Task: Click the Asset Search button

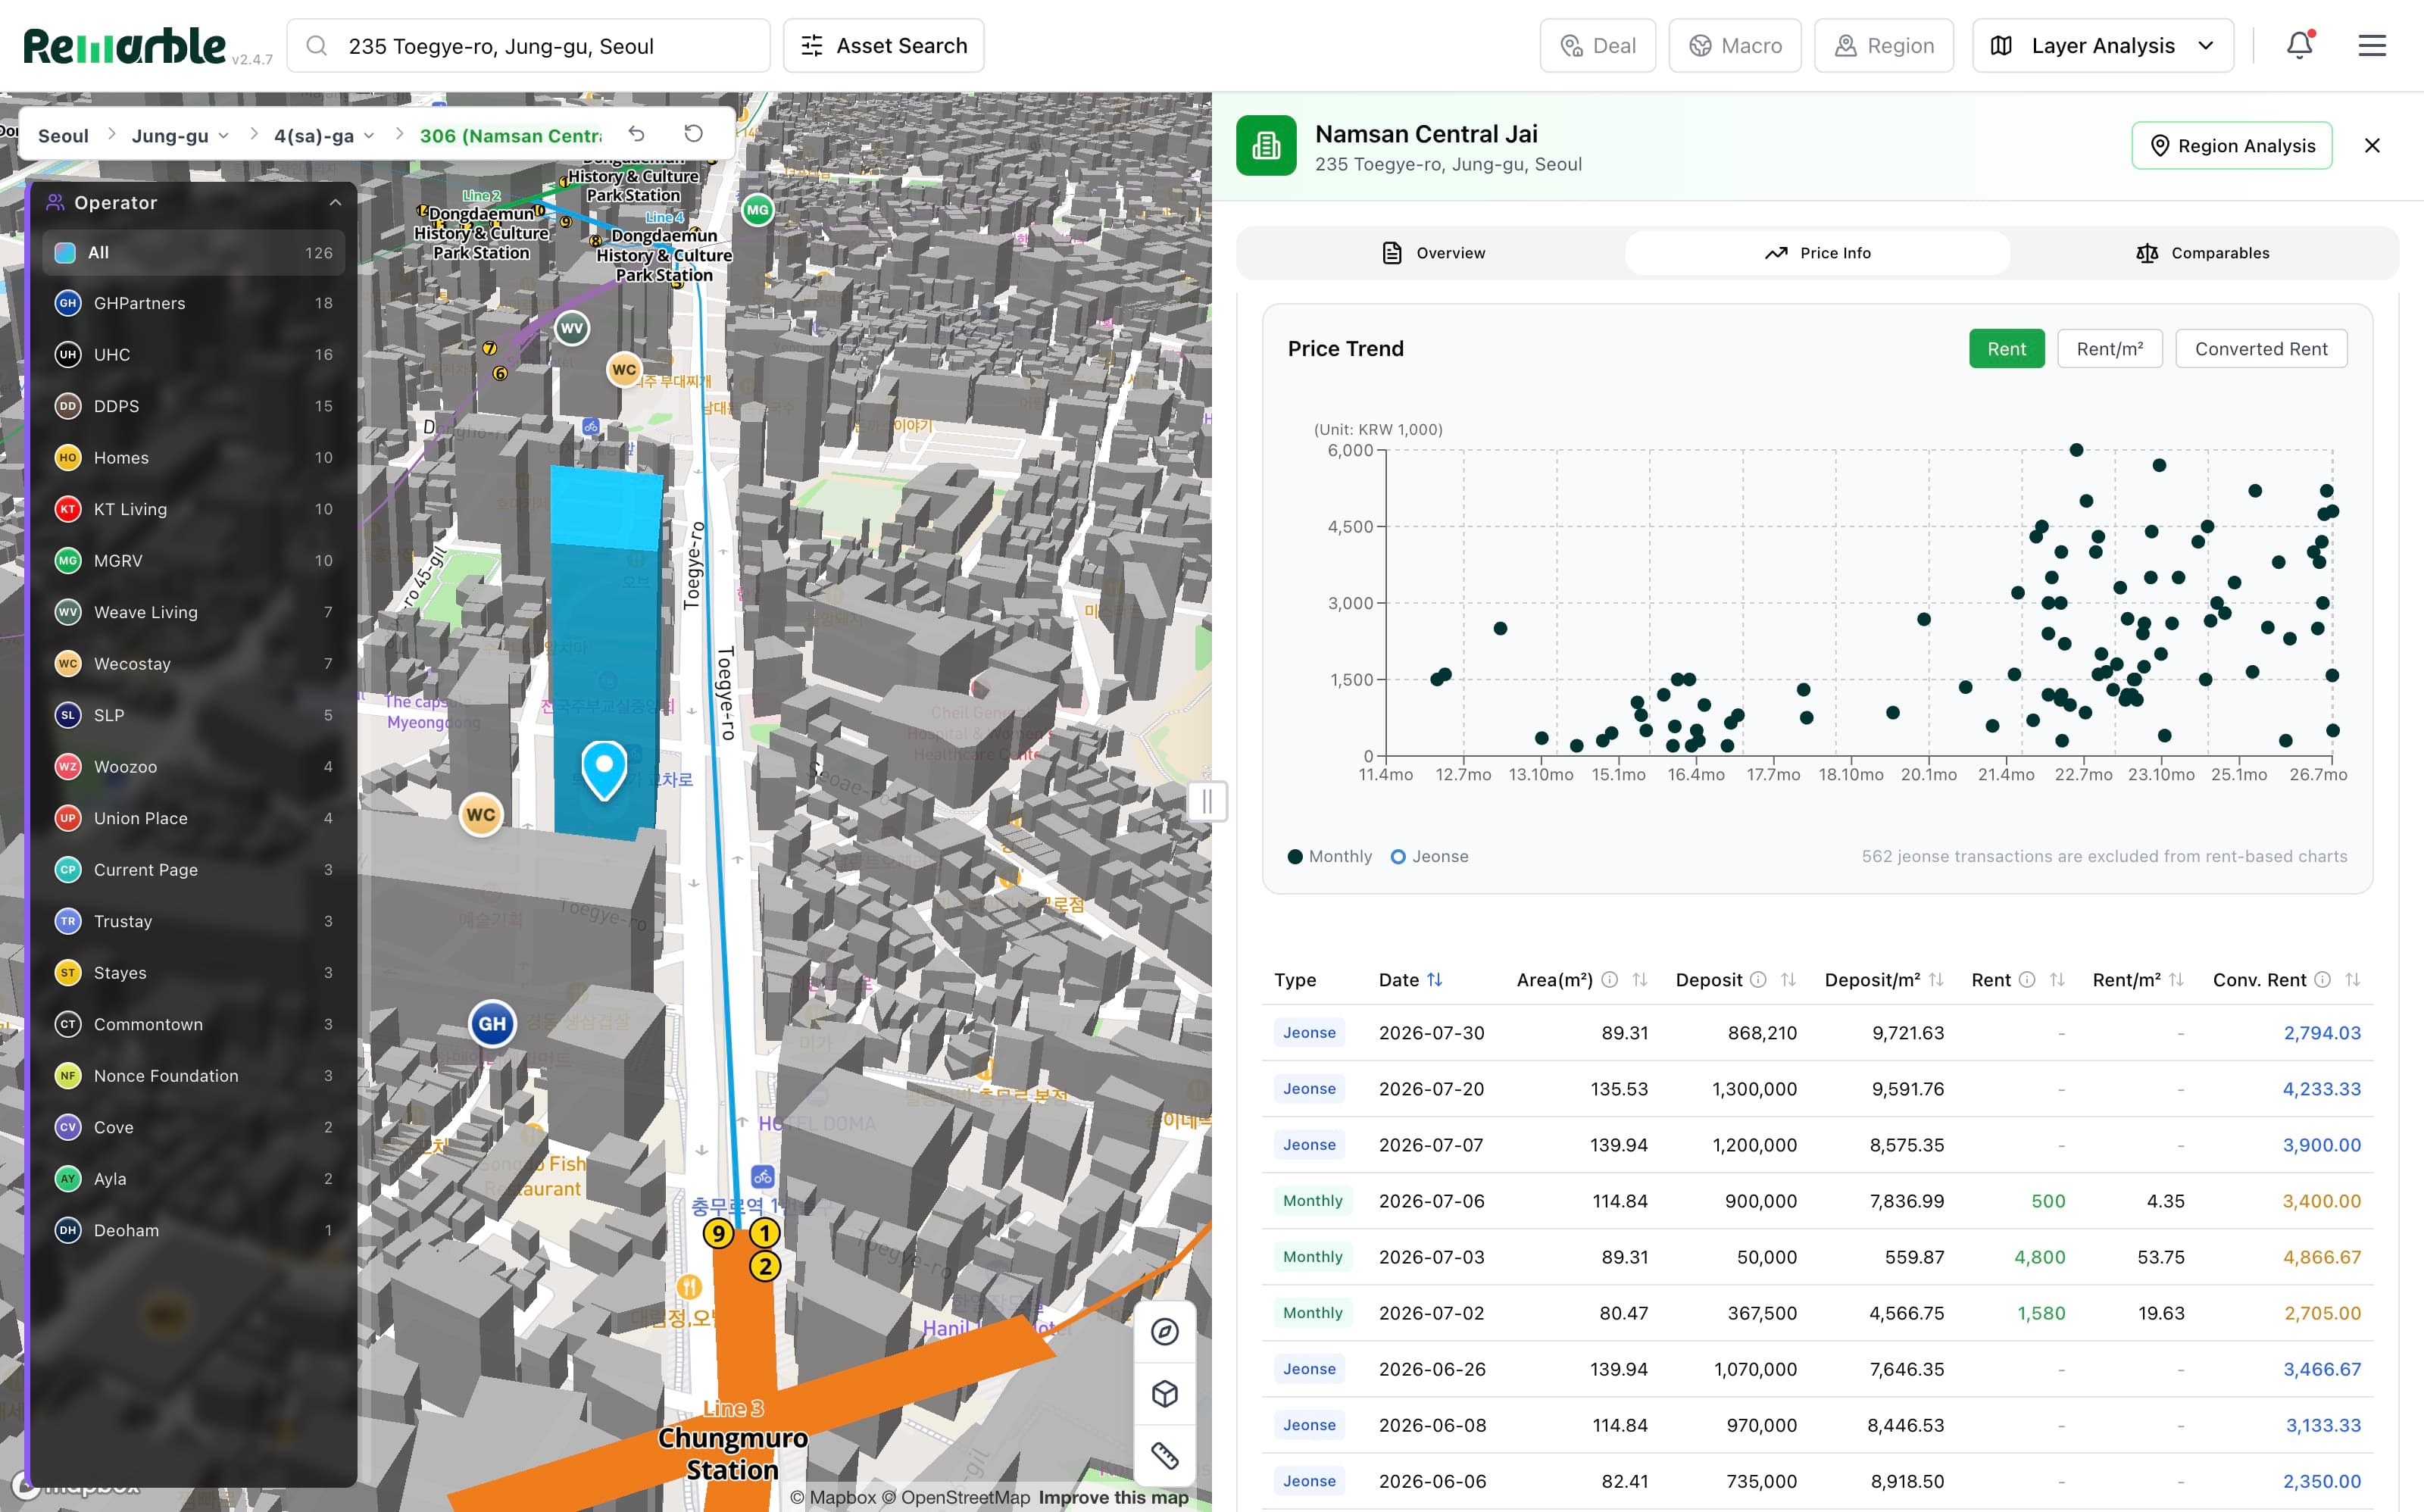Action: tap(883, 45)
